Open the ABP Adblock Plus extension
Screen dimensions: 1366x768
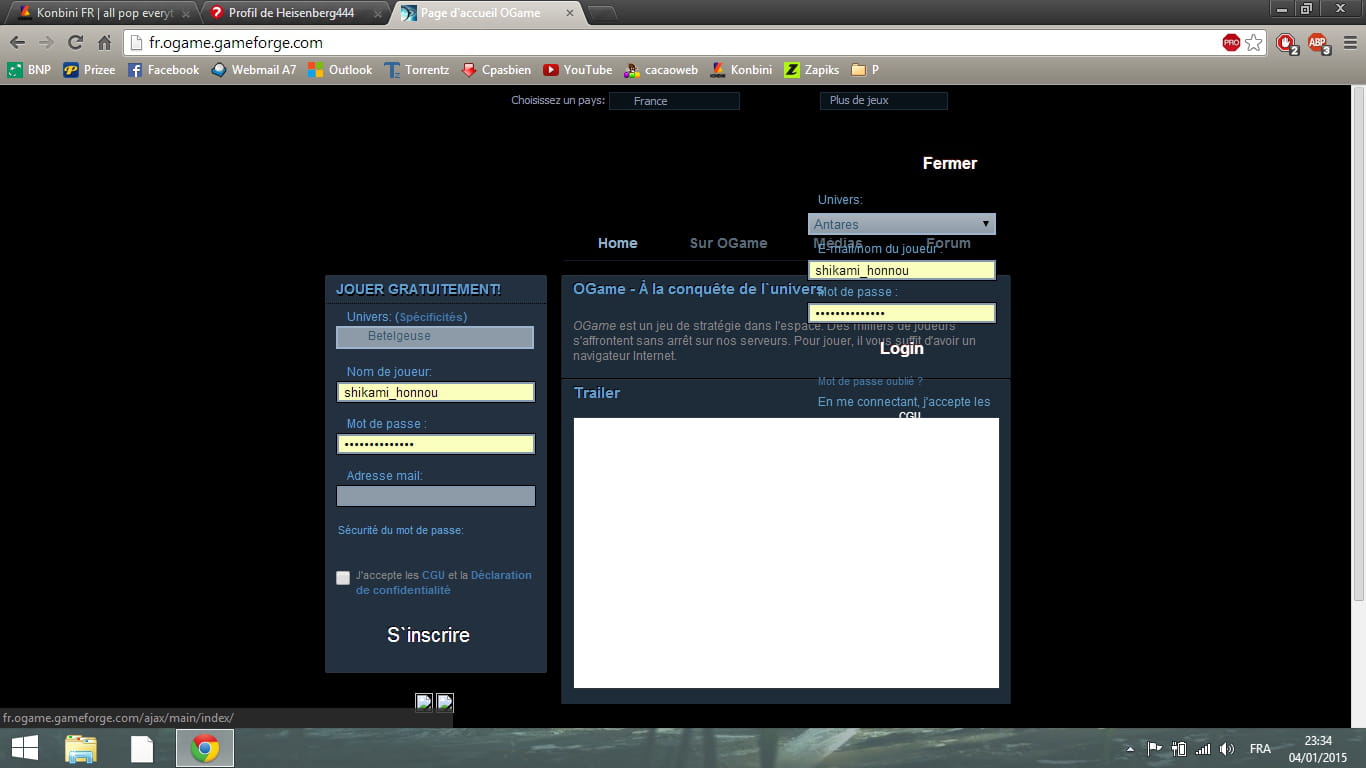point(1318,43)
